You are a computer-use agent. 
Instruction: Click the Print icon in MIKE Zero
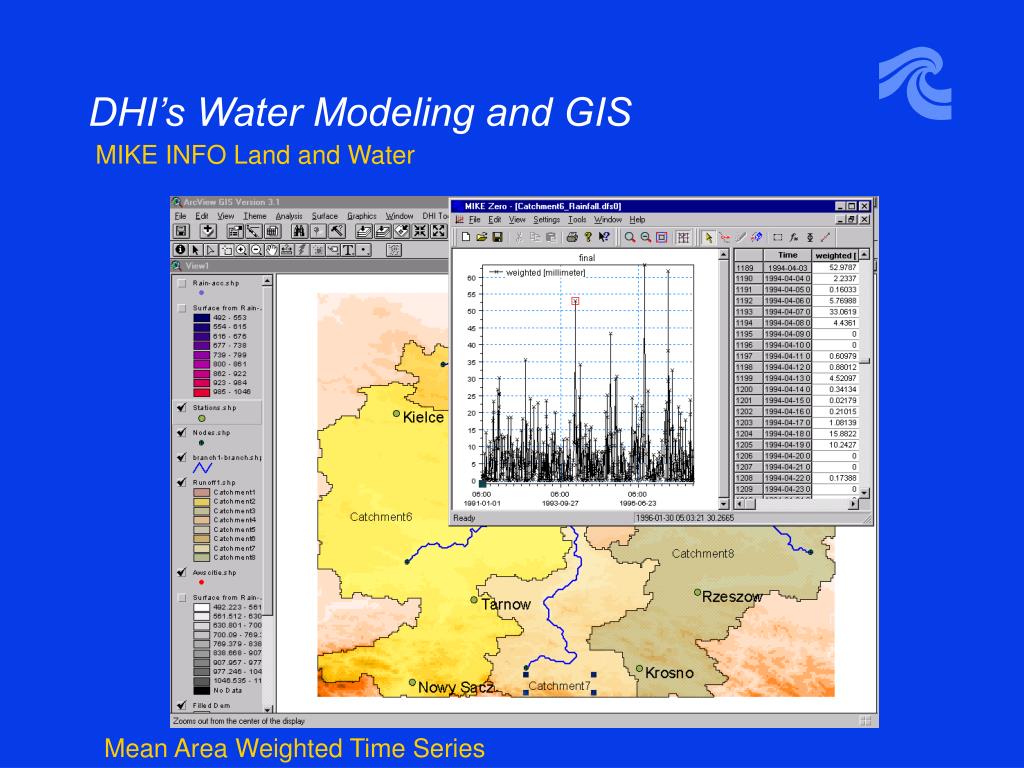(572, 237)
